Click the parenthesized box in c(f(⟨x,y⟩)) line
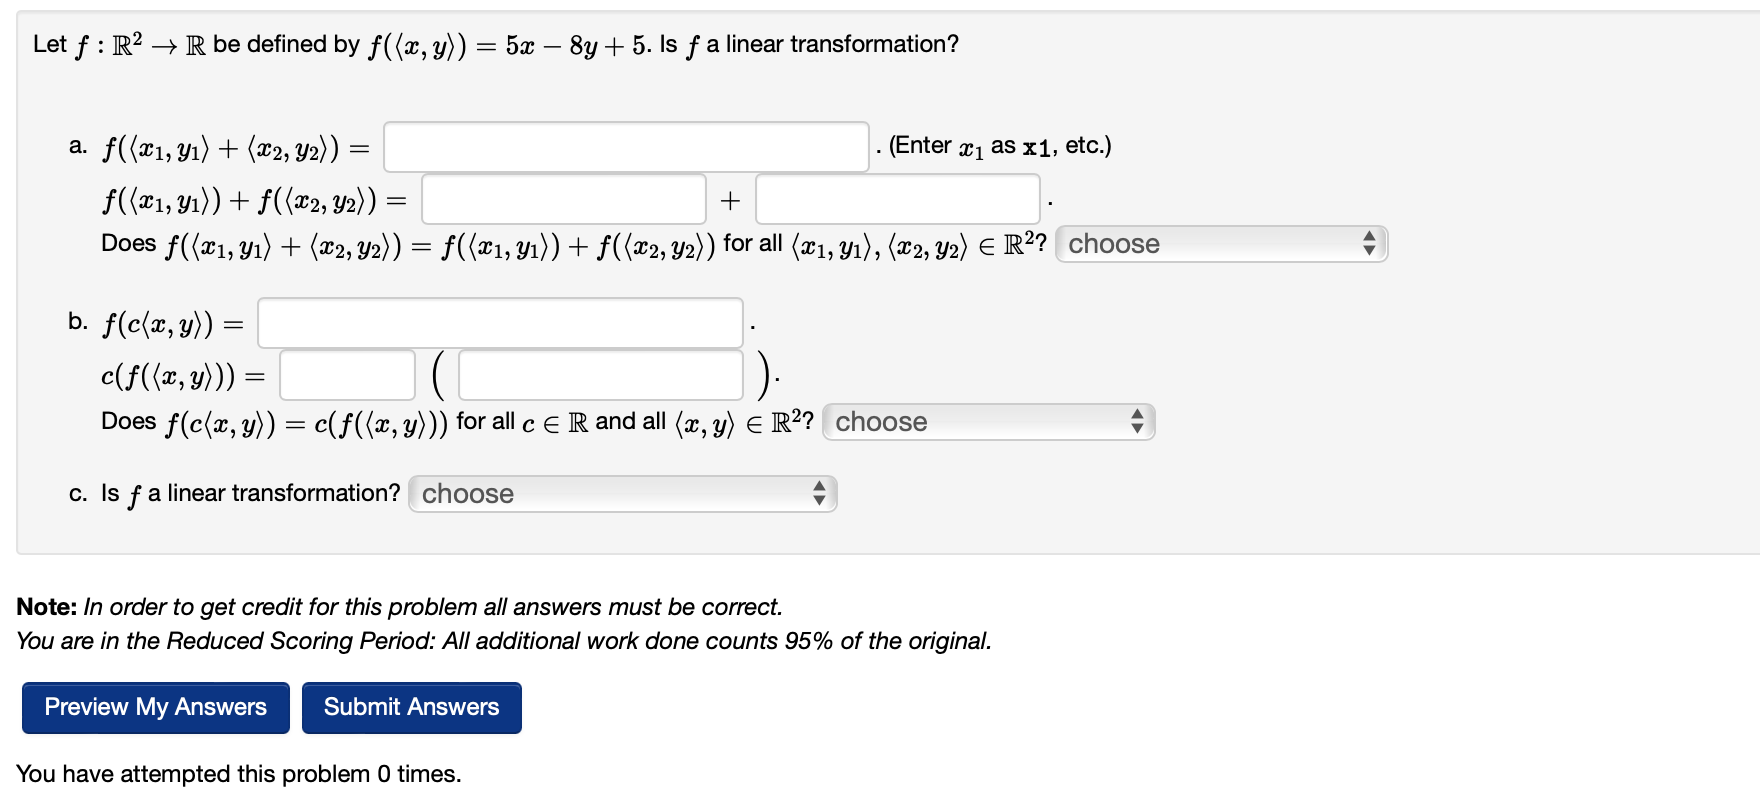Image resolution: width=1760 pixels, height=792 pixels. [x=598, y=374]
